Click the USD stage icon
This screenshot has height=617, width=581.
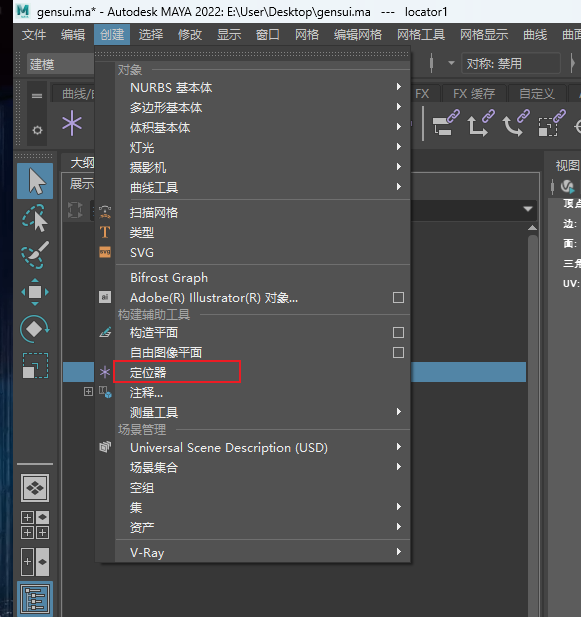pos(105,447)
